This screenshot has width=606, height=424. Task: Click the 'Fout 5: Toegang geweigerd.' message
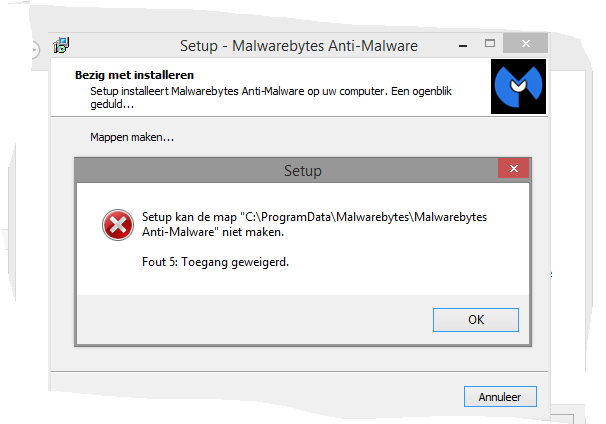tap(215, 262)
